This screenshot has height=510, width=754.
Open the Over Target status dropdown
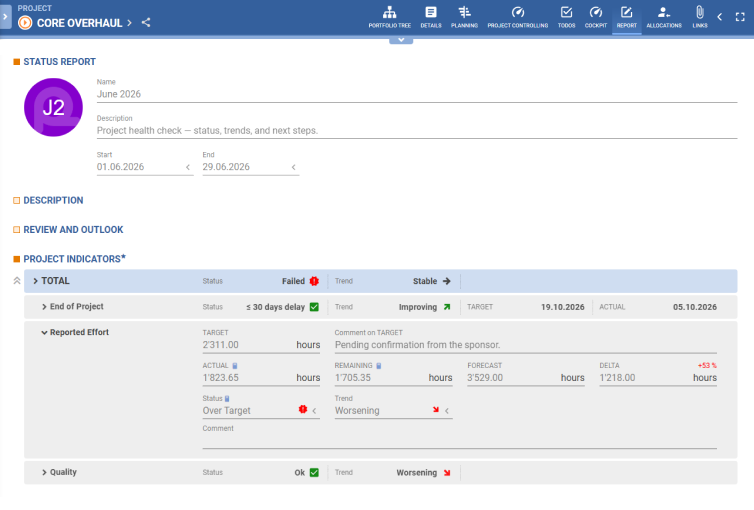[x=314, y=411]
